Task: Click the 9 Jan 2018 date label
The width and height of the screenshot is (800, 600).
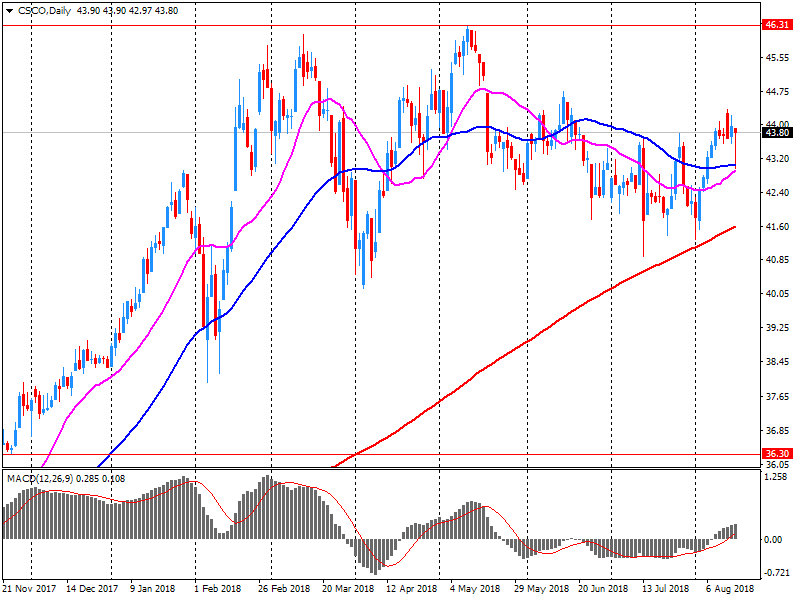Action: click(152, 588)
